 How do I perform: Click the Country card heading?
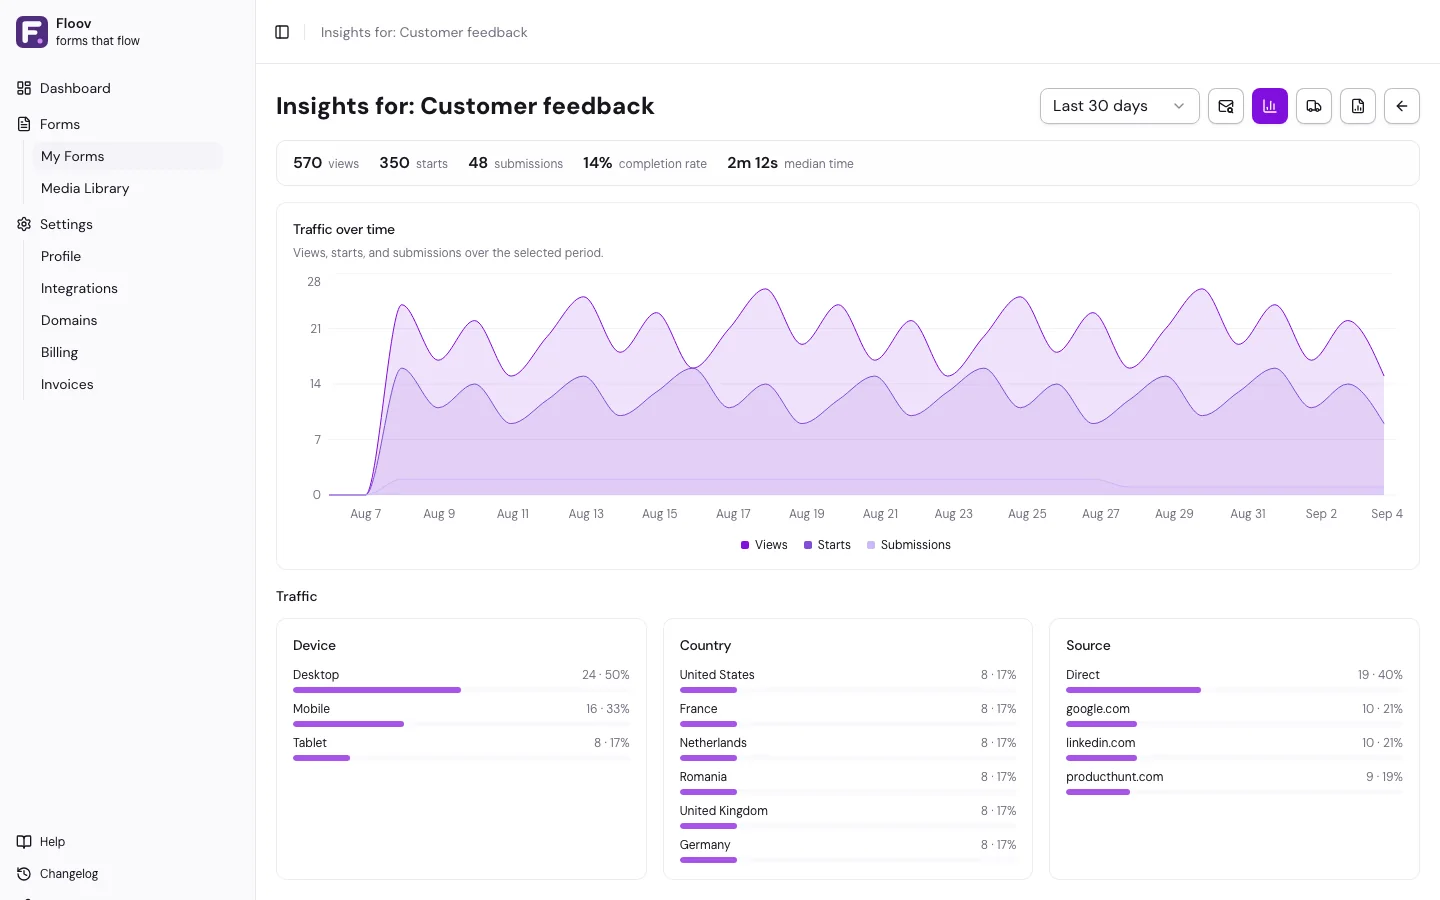(705, 645)
